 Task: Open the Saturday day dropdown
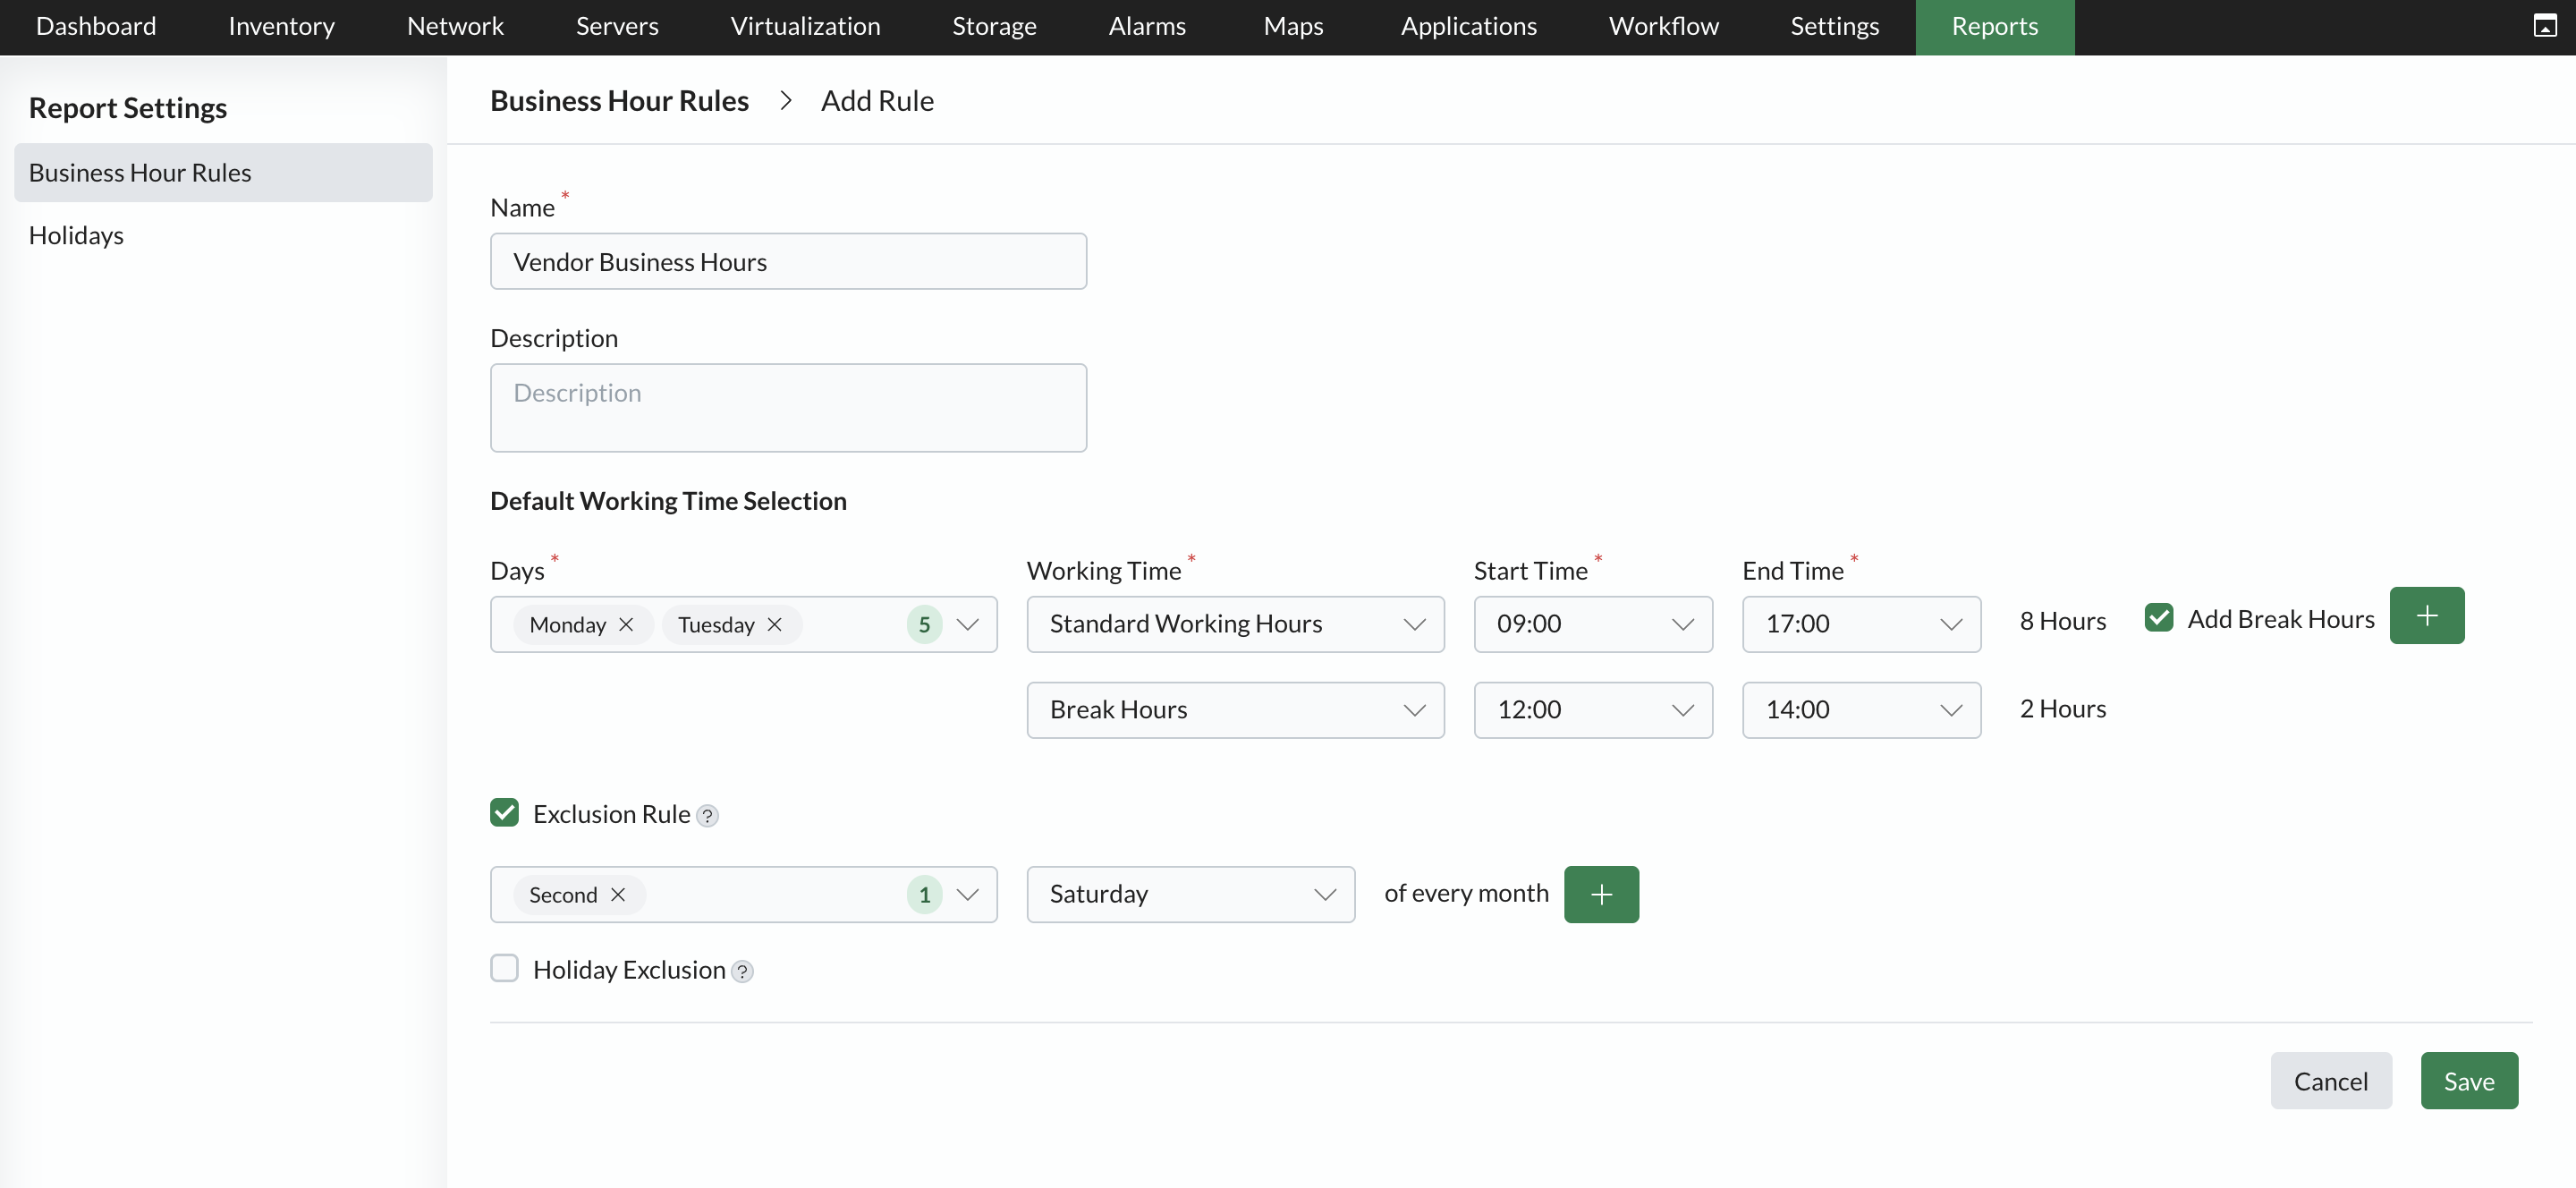pyautogui.click(x=1190, y=894)
